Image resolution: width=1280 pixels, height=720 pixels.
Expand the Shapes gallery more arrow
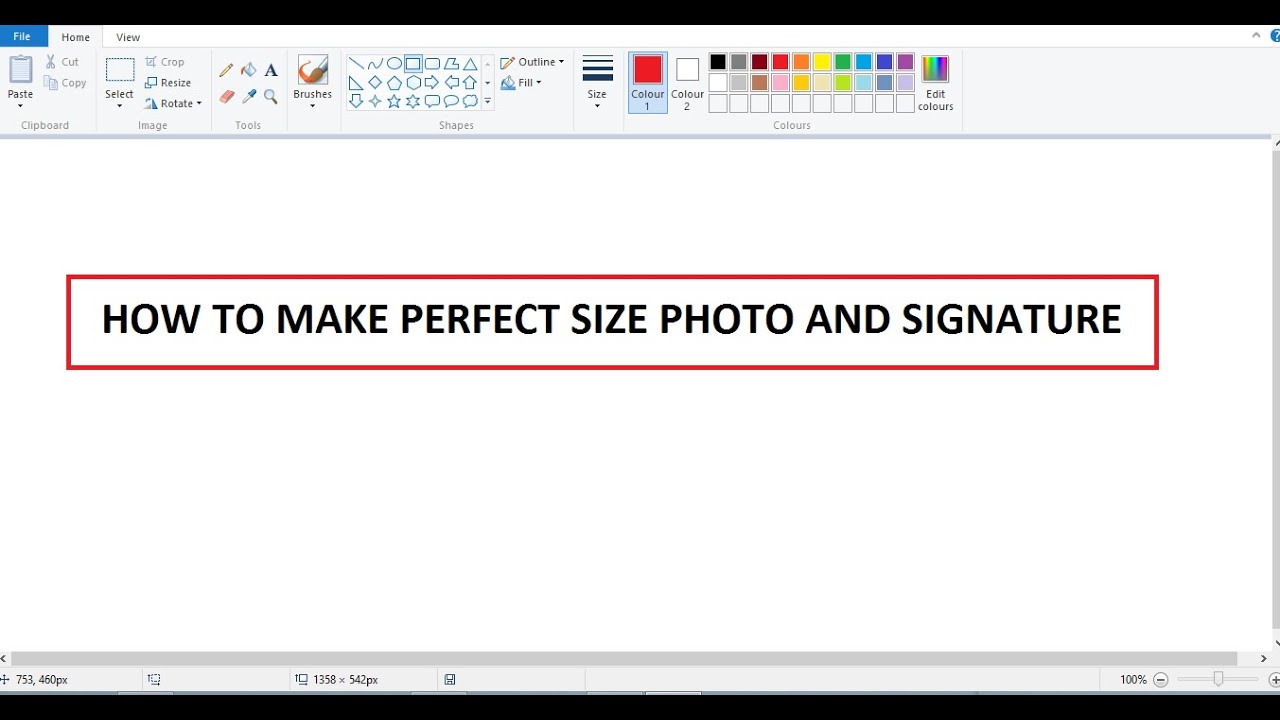(488, 102)
